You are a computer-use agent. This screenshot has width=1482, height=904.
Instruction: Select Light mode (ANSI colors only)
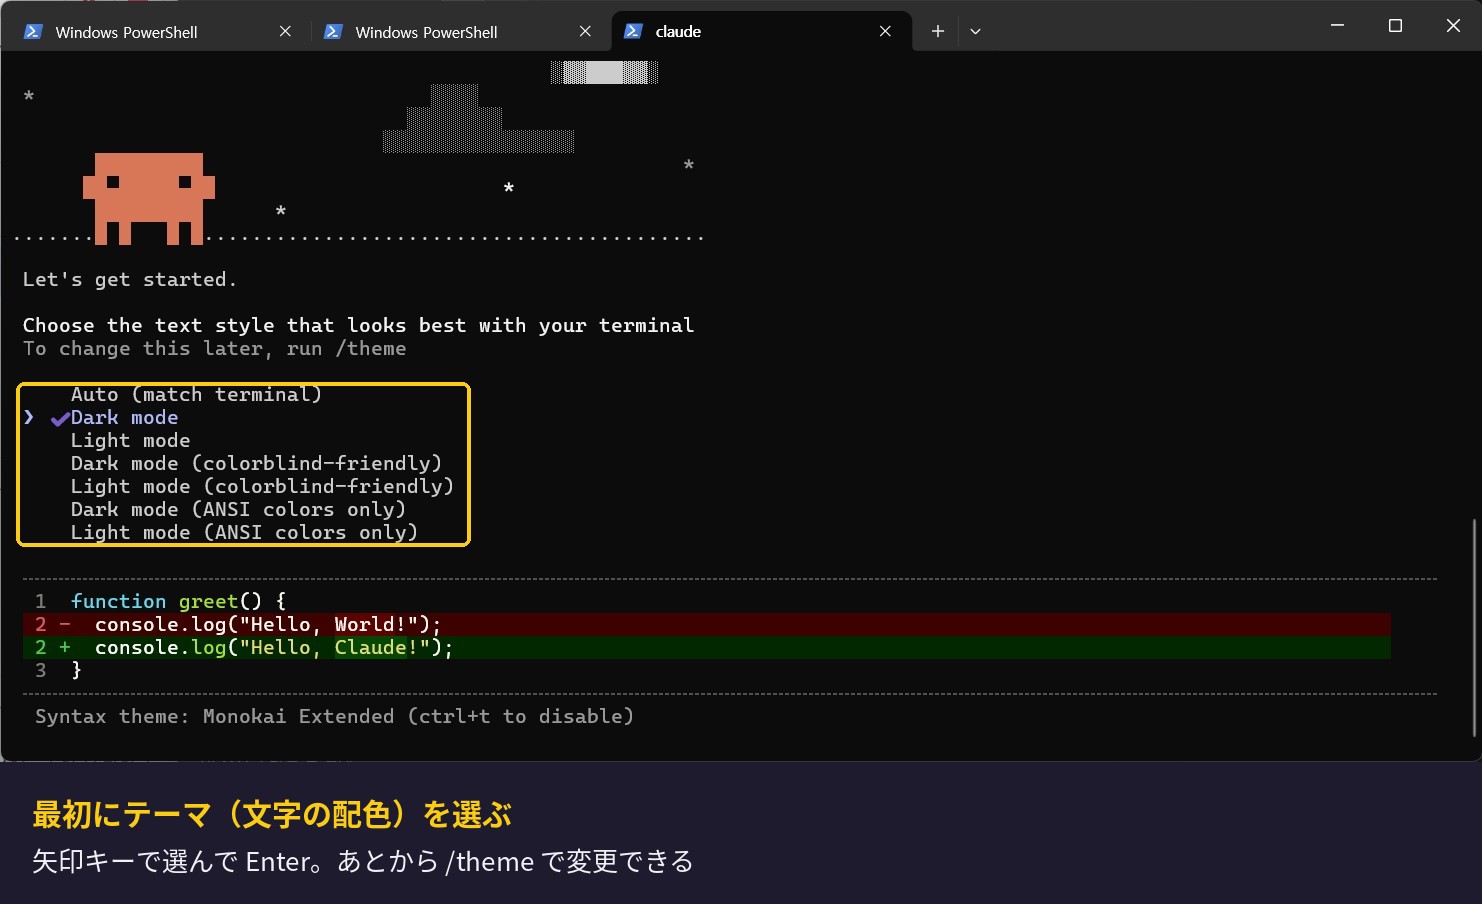point(244,532)
